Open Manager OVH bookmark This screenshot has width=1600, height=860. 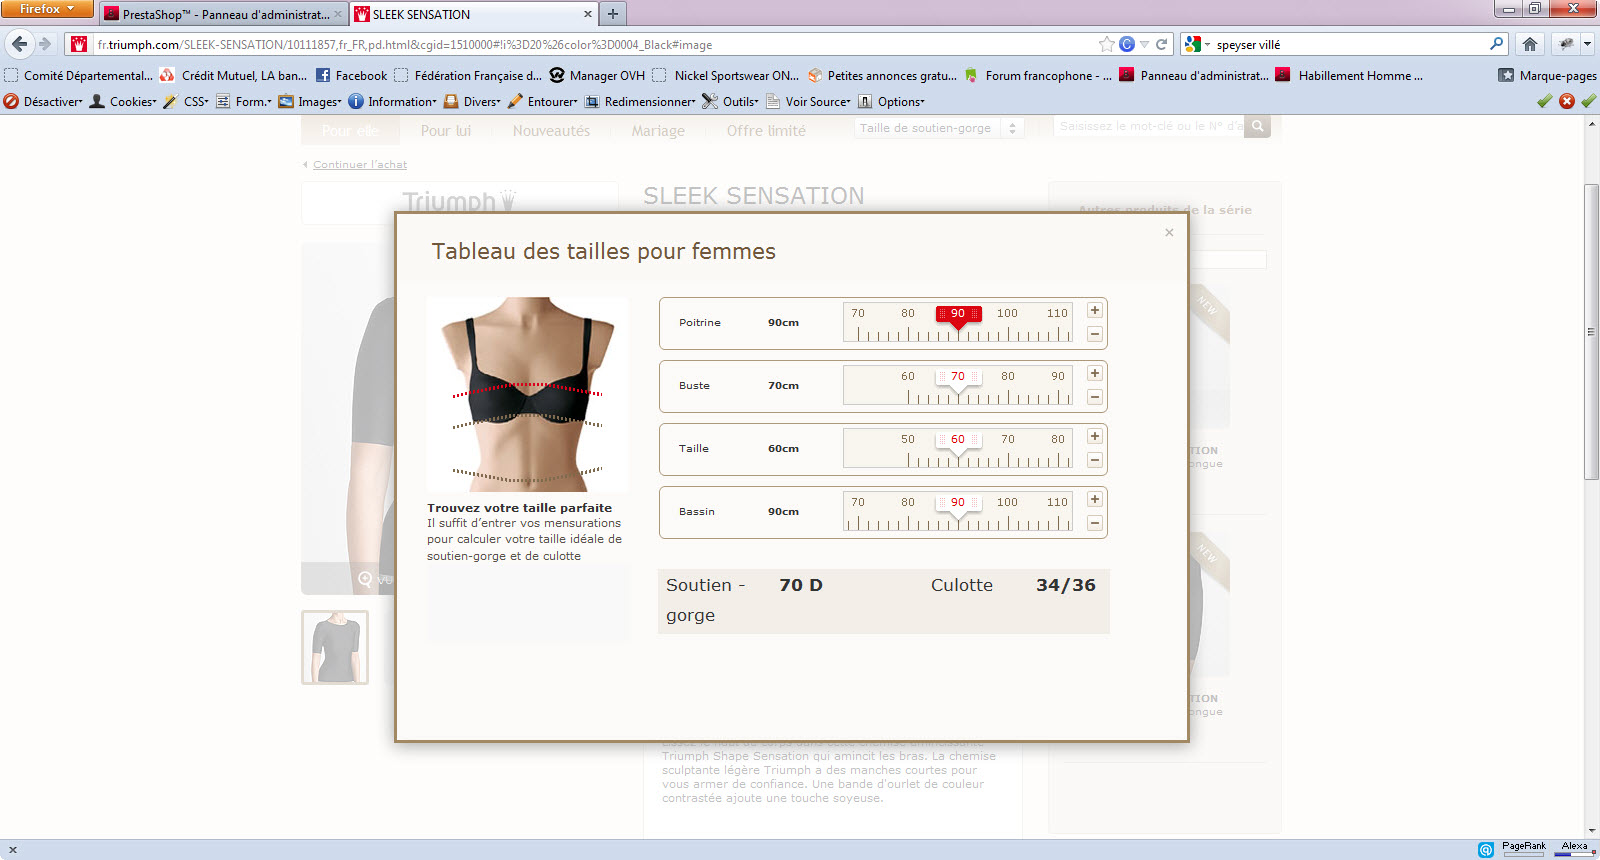click(x=597, y=75)
